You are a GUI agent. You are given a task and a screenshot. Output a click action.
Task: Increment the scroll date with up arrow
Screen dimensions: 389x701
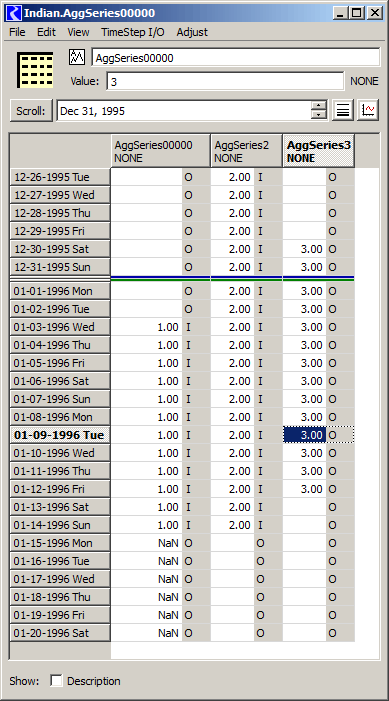point(318,106)
